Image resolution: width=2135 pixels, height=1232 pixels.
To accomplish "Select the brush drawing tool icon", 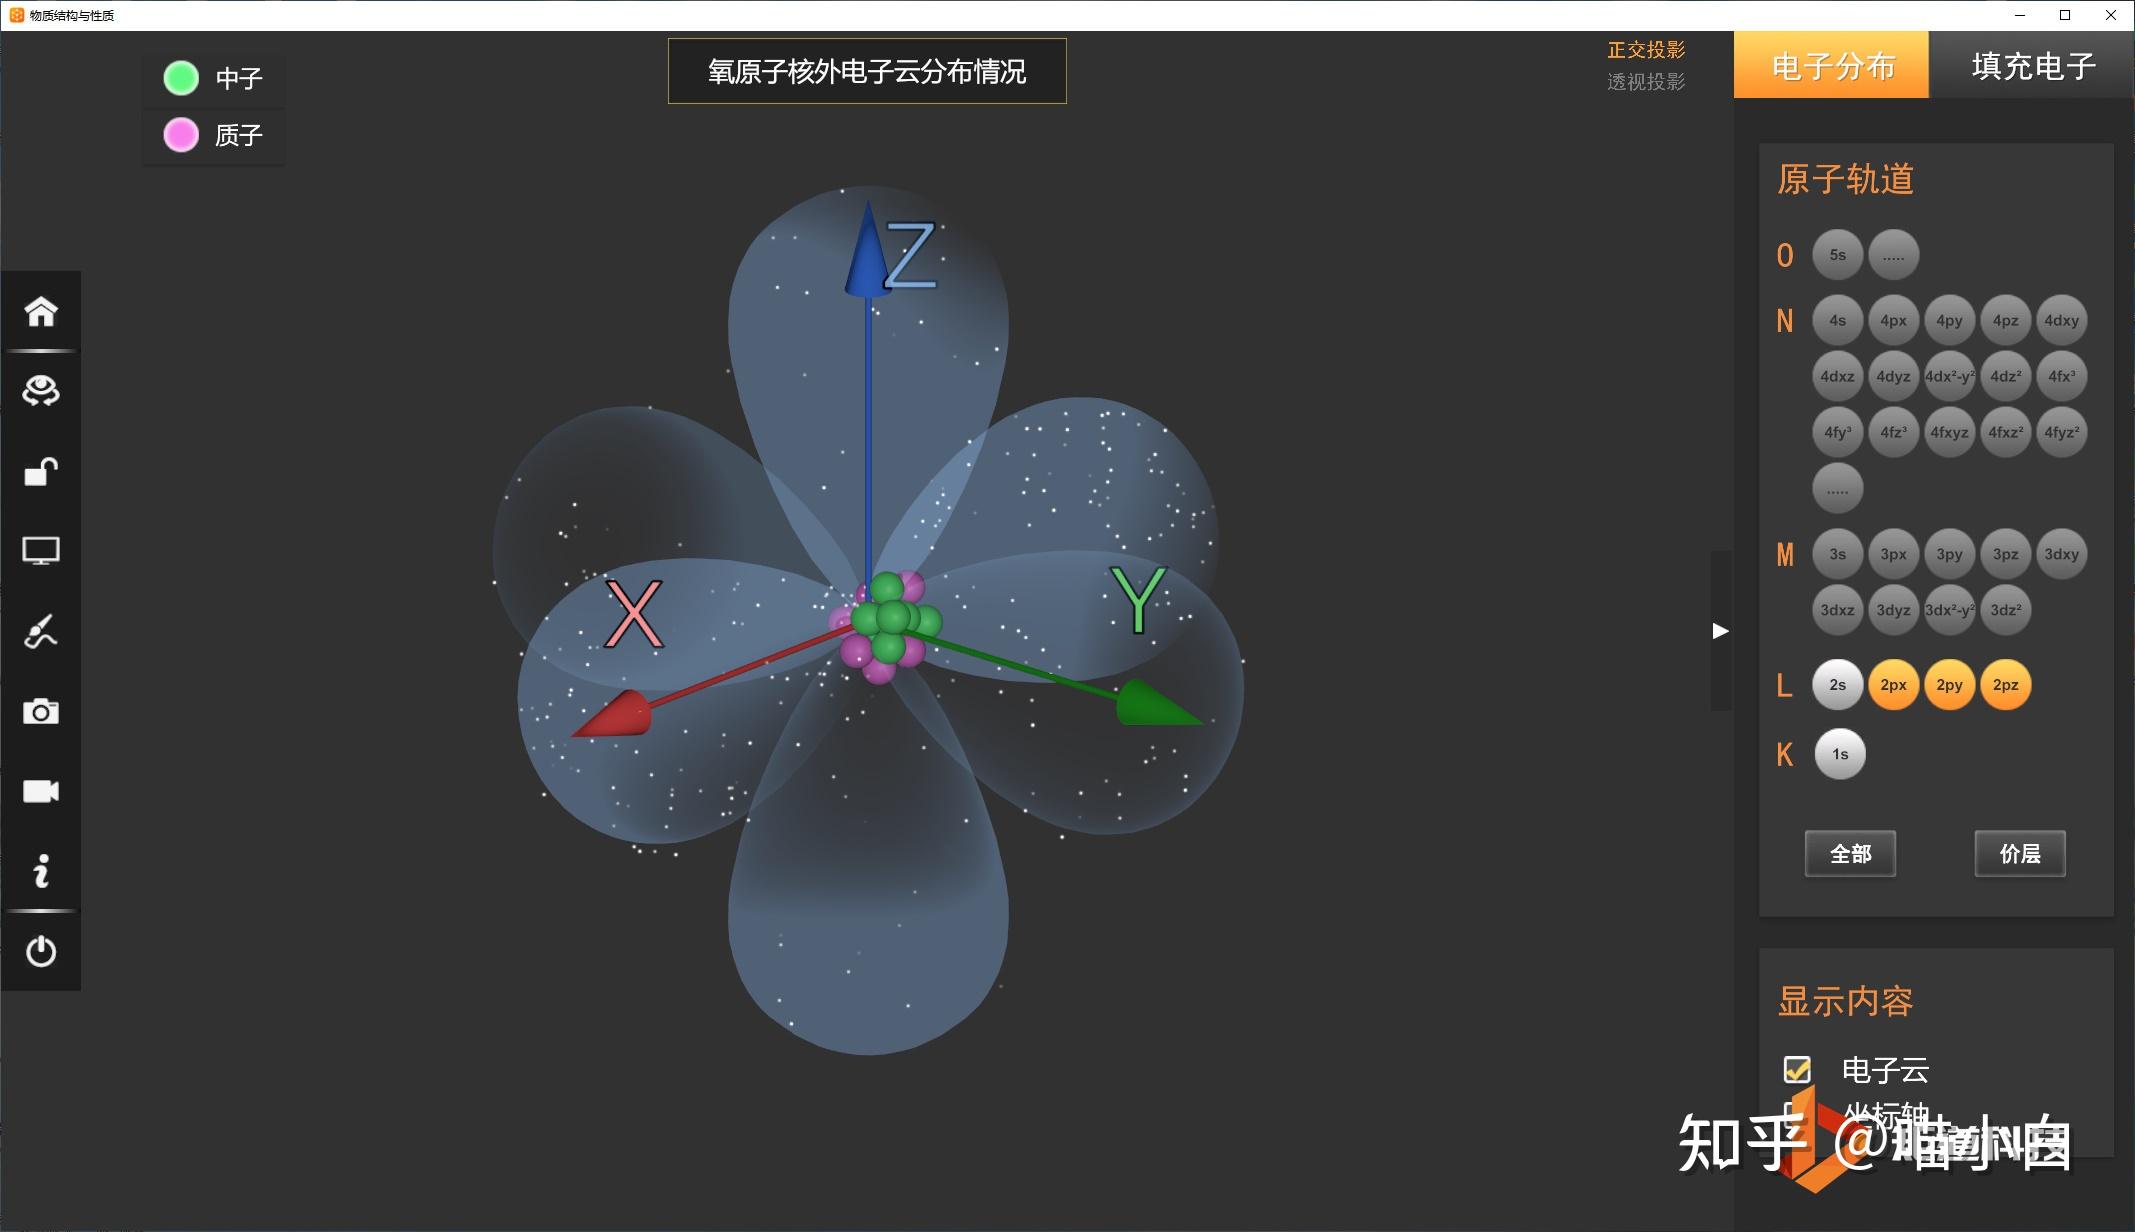I will click(x=41, y=632).
